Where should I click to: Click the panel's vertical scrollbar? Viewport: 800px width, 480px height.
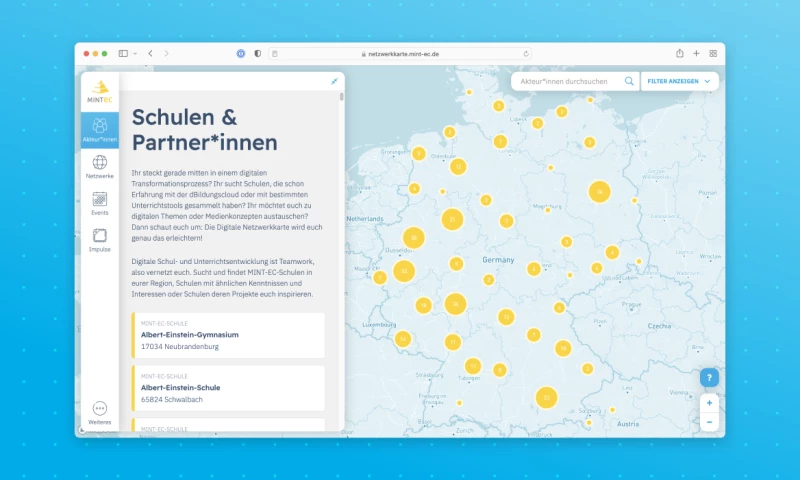[x=341, y=97]
